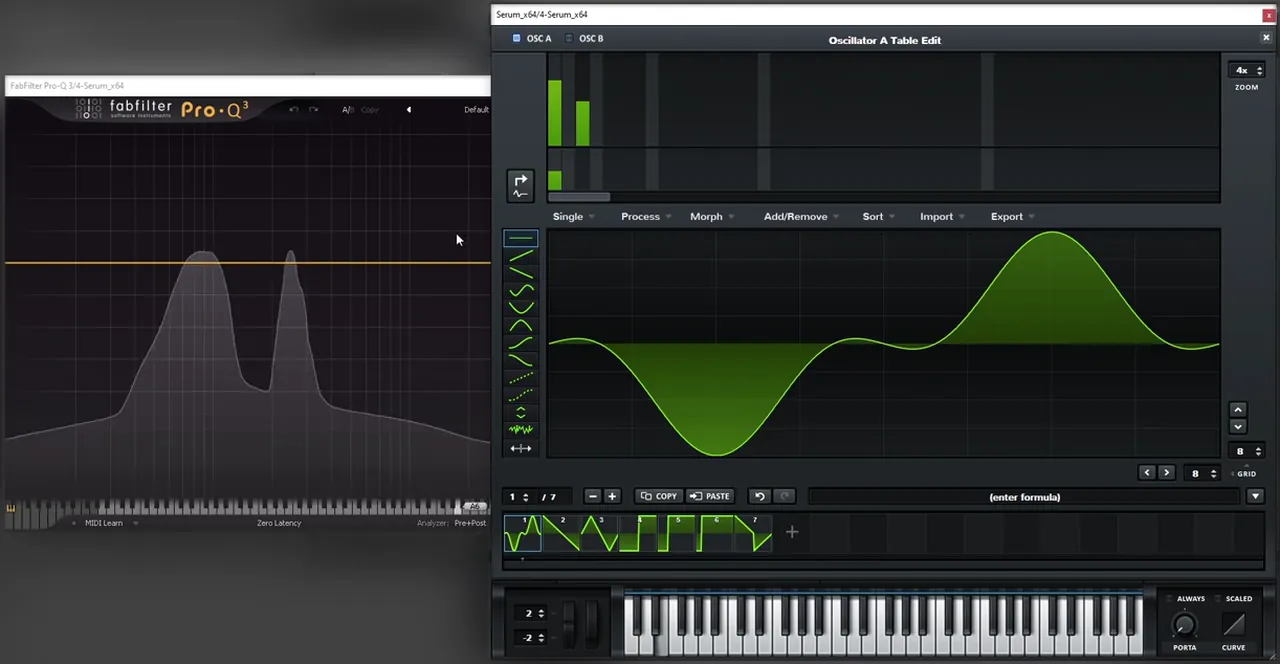Viewport: 1280px width, 664px height.
Task: Adjust the horizontal grid size 8 stepper
Action: [x=1201, y=473]
